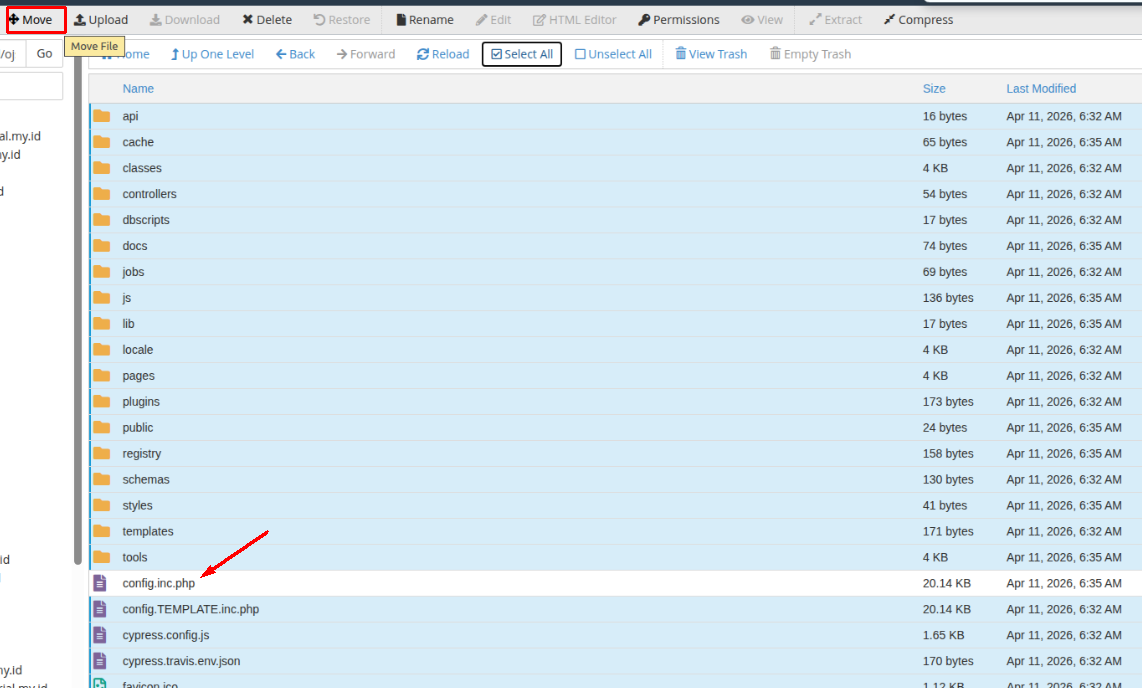Image resolution: width=1142 pixels, height=688 pixels.
Task: Click the config.inc.php file icon
Action: pos(101,583)
